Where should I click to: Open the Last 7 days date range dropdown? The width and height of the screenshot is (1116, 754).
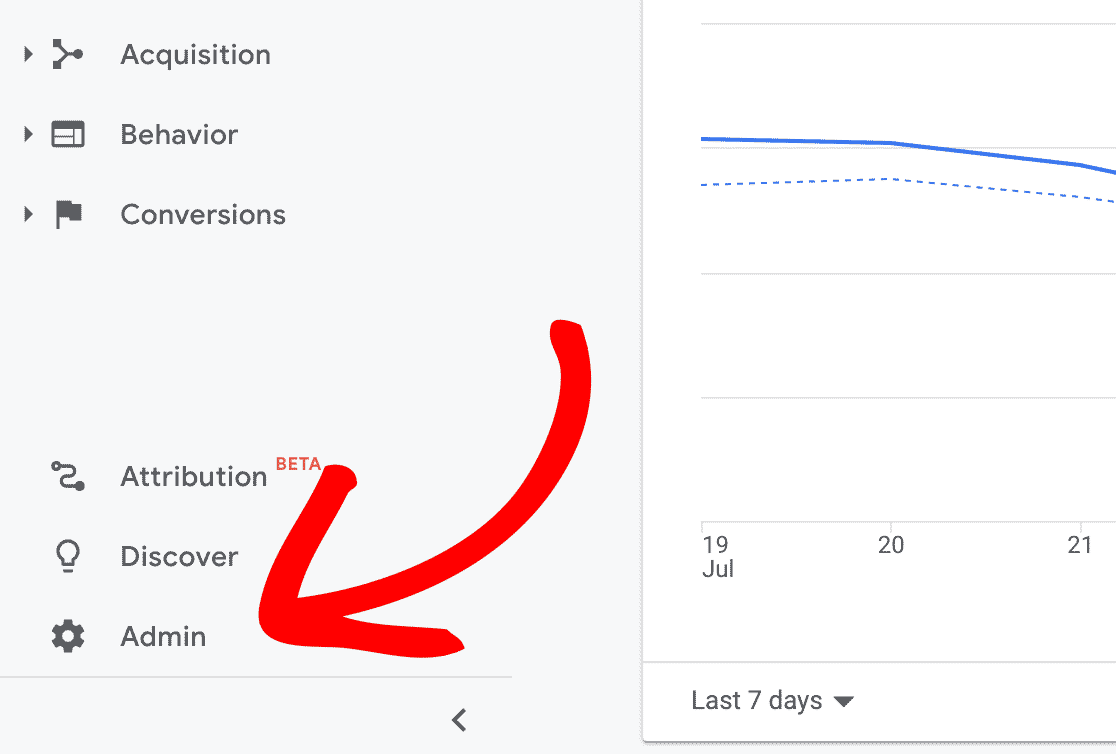click(x=772, y=701)
